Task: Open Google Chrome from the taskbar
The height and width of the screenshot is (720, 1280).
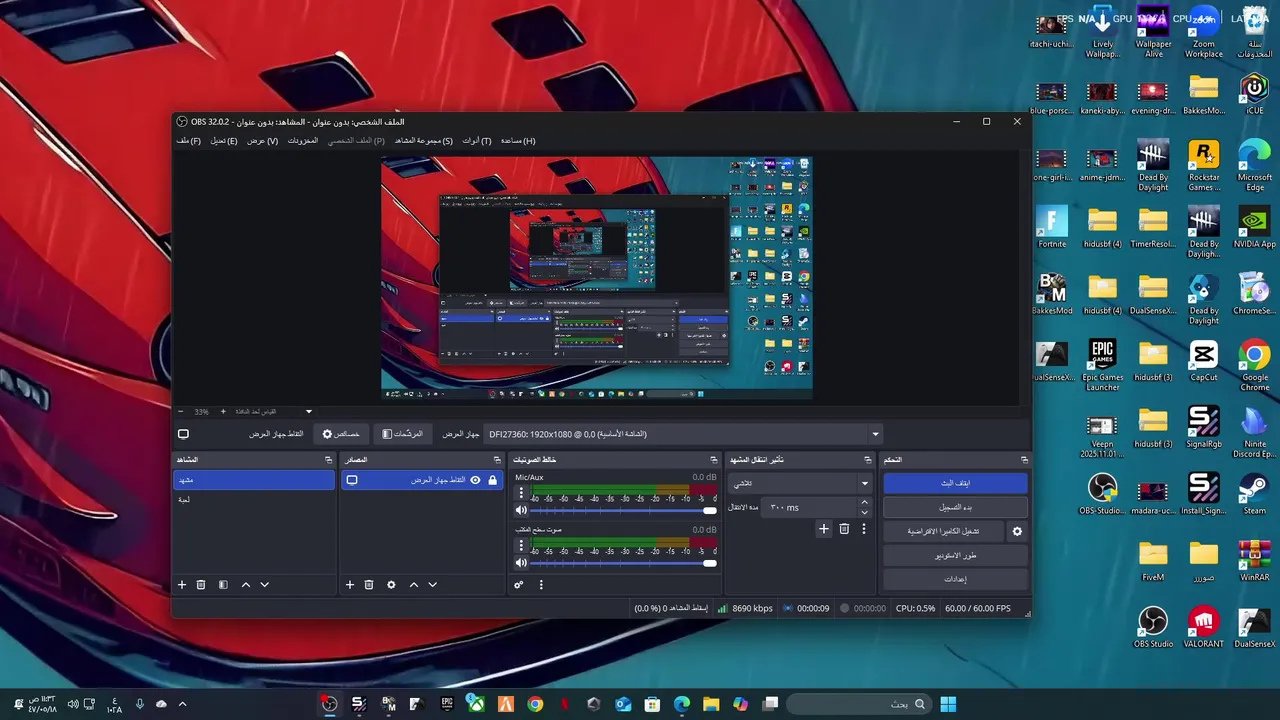Action: click(535, 704)
